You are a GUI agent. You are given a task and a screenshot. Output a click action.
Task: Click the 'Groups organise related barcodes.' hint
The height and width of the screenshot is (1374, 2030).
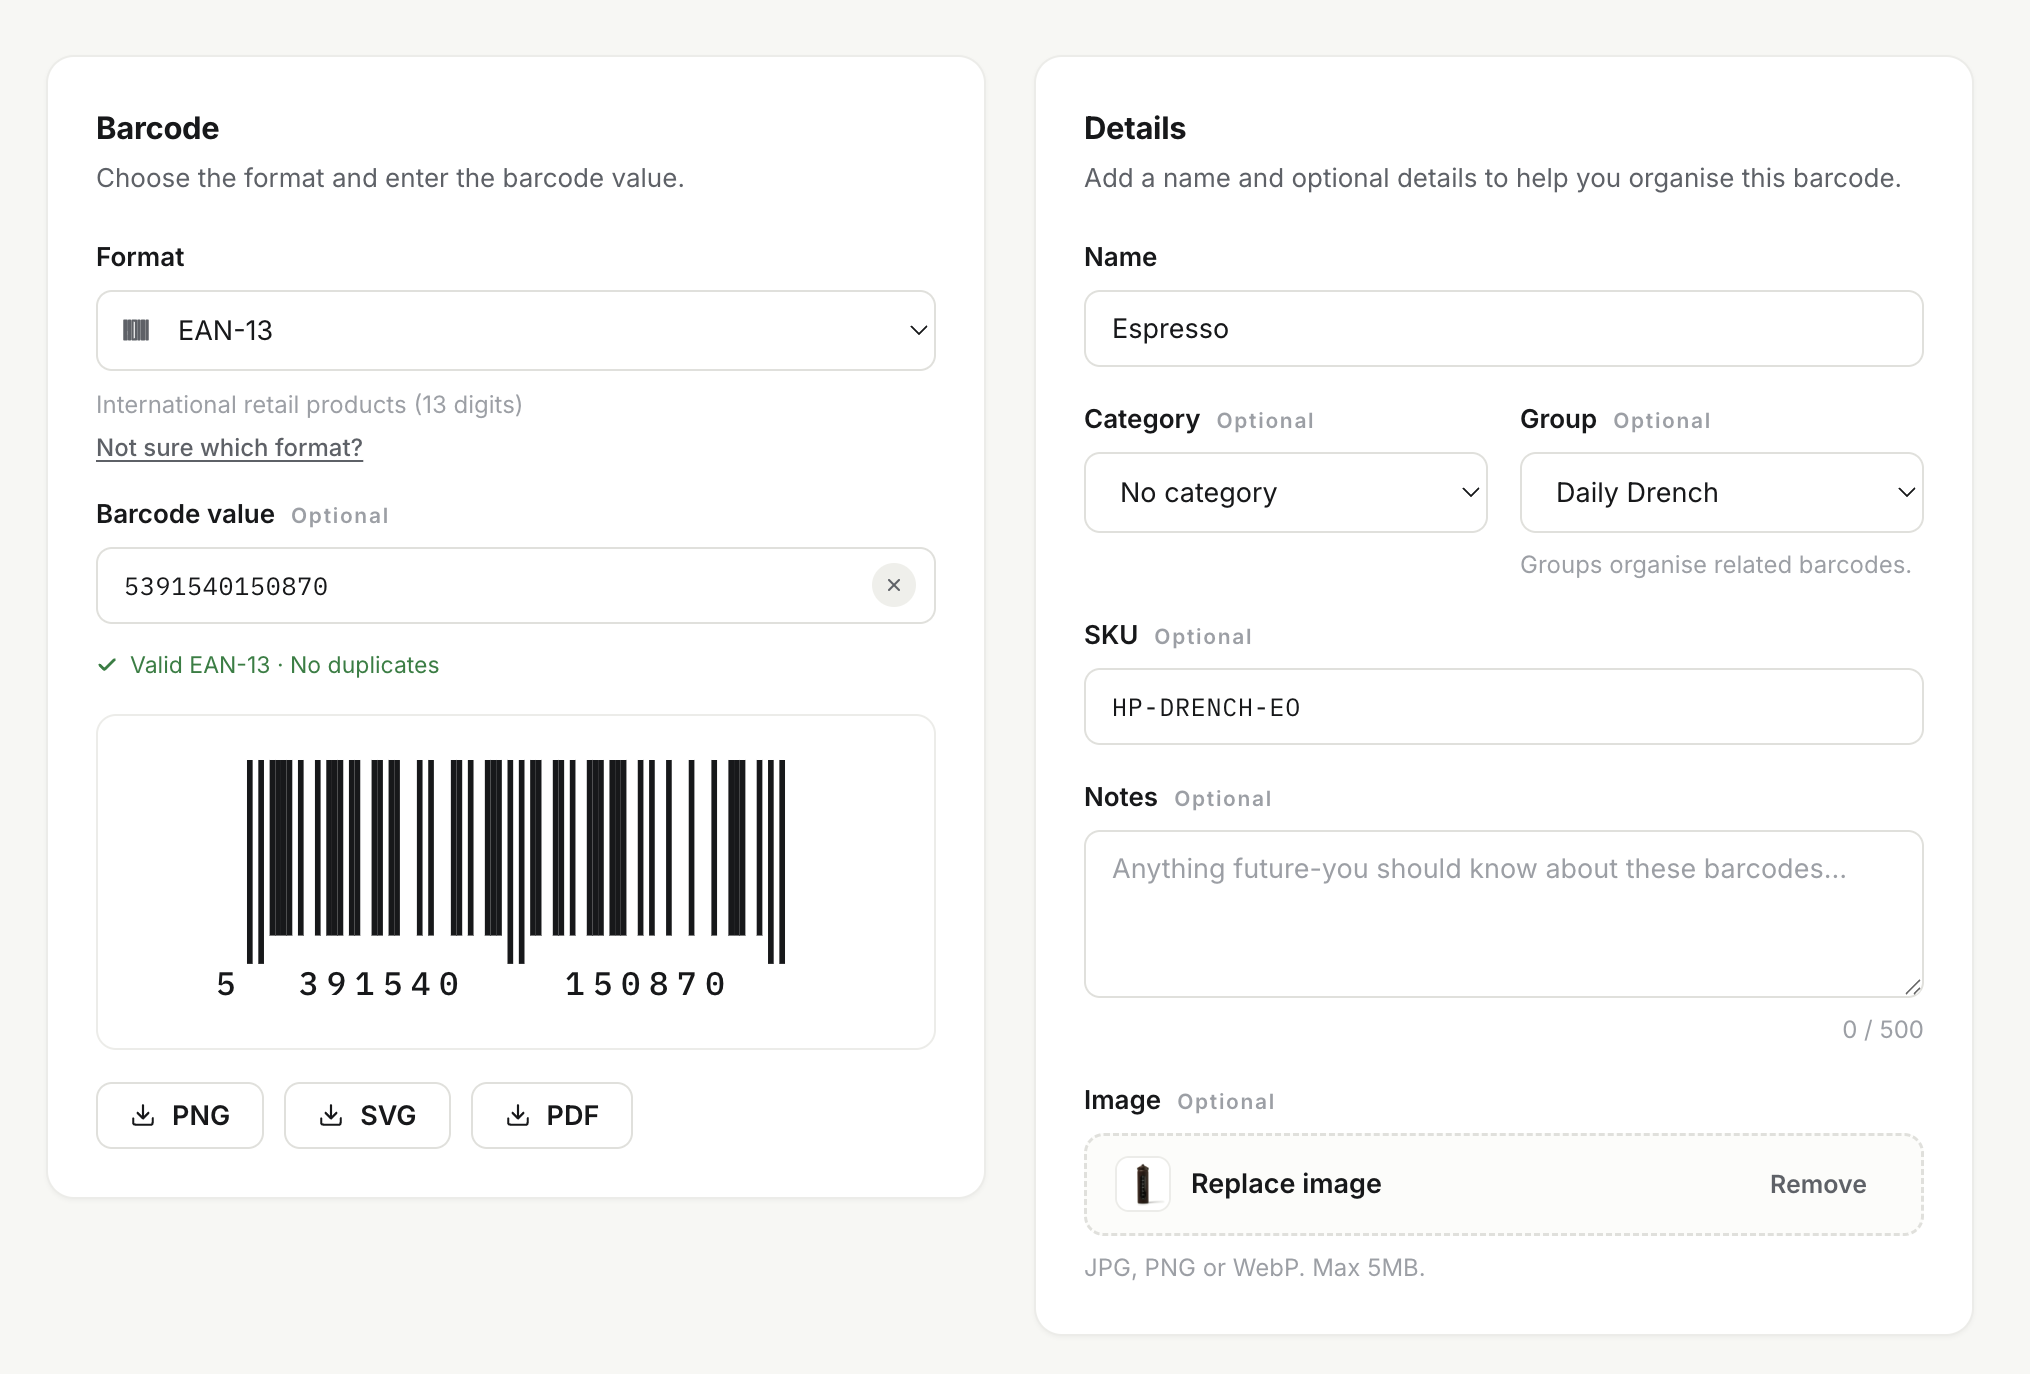[1715, 565]
